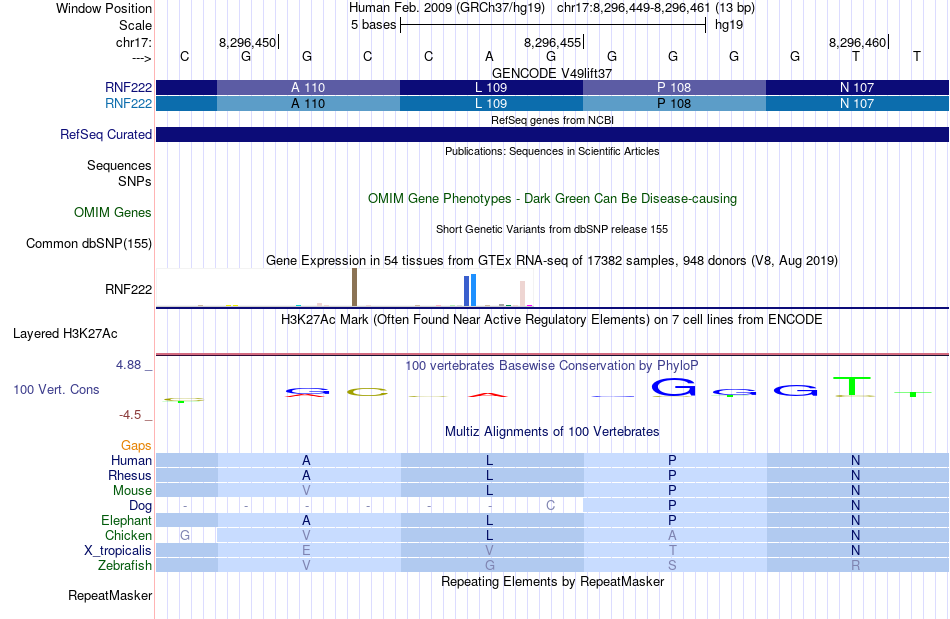Select the Elephant species row label

coord(127,520)
